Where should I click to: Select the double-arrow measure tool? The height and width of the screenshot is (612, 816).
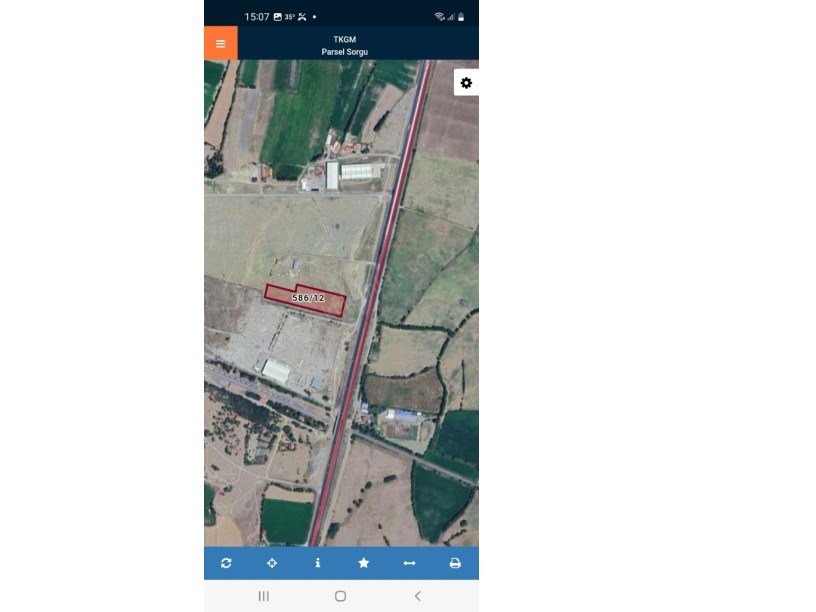(x=410, y=563)
